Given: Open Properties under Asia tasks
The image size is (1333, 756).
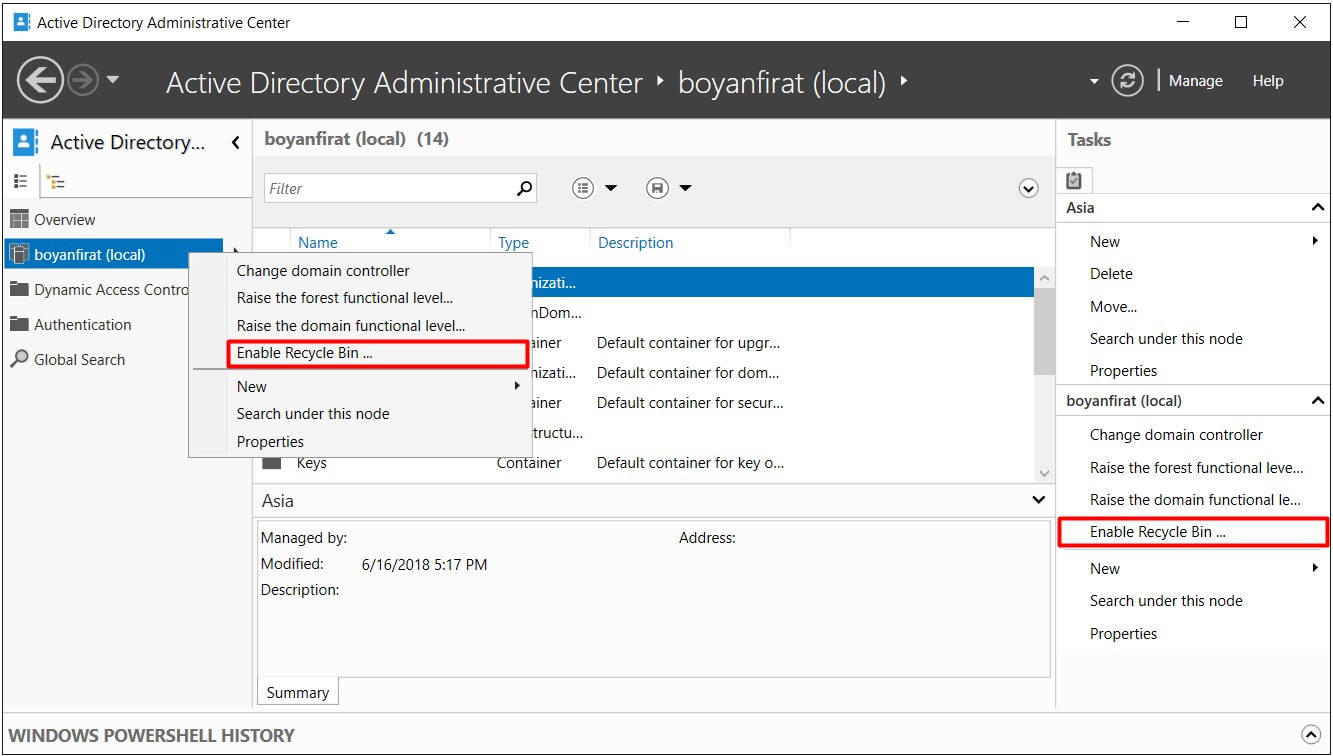Looking at the screenshot, I should [1123, 371].
